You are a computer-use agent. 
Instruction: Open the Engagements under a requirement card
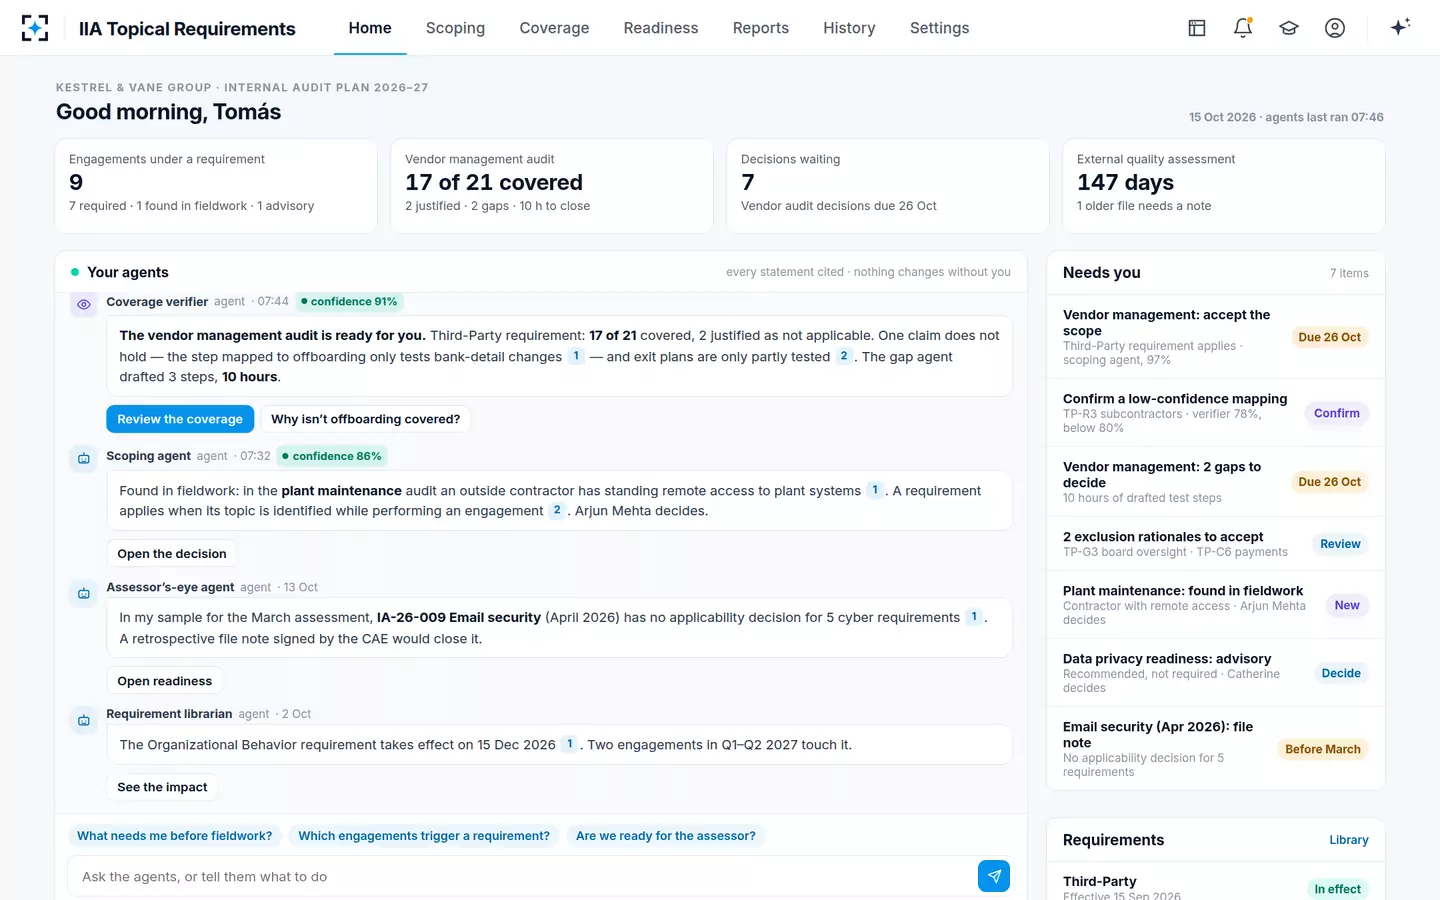point(216,186)
